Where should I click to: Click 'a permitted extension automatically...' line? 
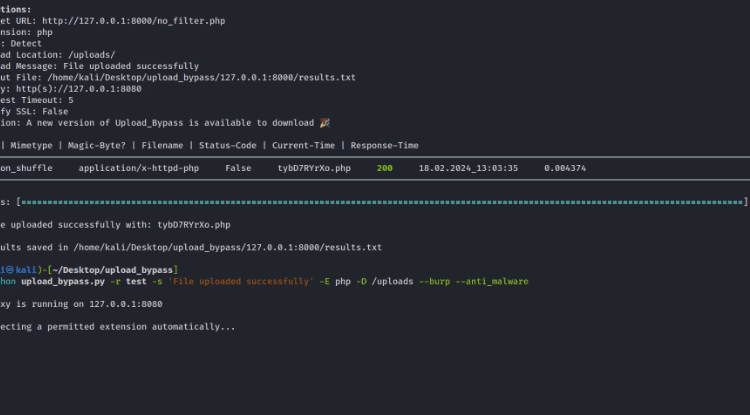pos(118,327)
